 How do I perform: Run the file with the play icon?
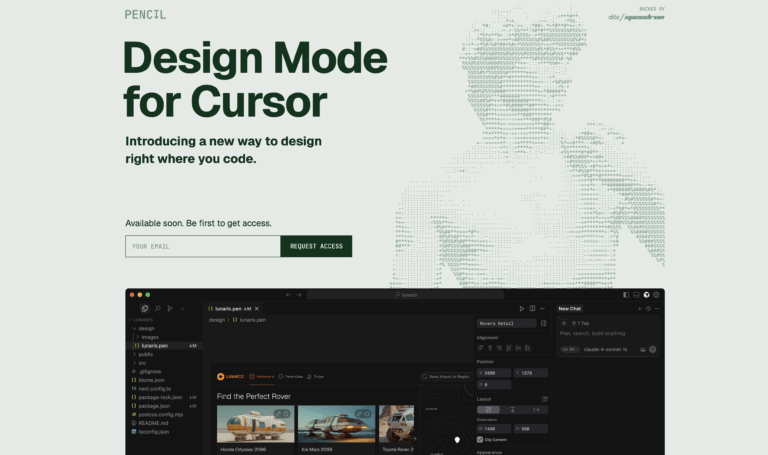tap(522, 309)
